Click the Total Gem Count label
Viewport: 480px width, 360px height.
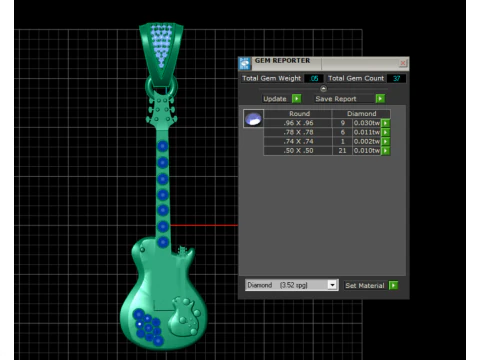click(x=356, y=78)
